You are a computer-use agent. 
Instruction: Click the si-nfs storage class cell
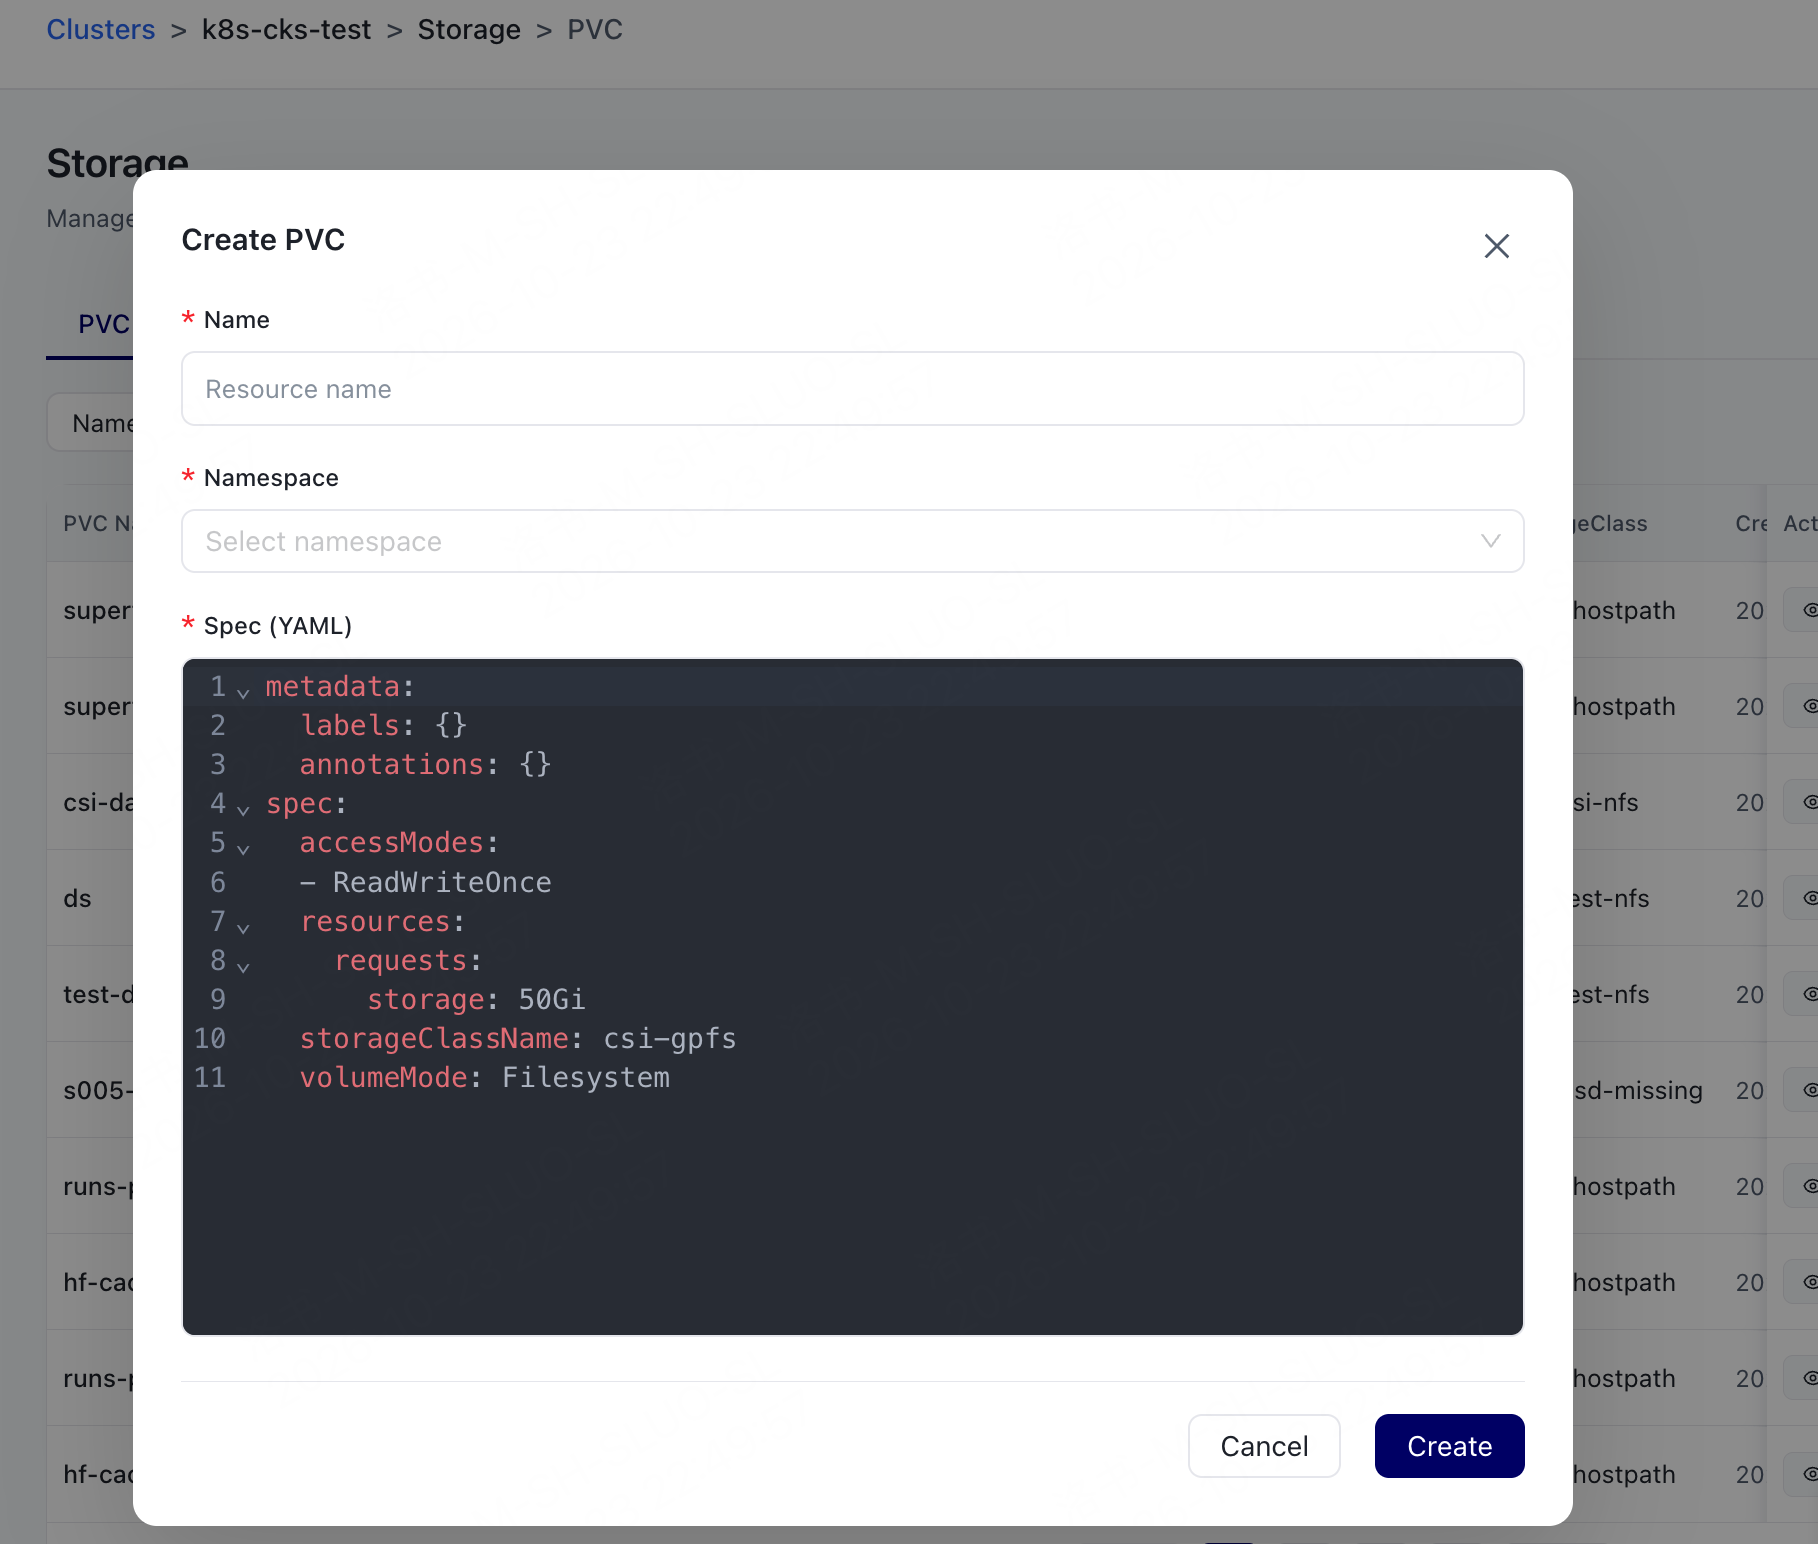click(x=1605, y=802)
